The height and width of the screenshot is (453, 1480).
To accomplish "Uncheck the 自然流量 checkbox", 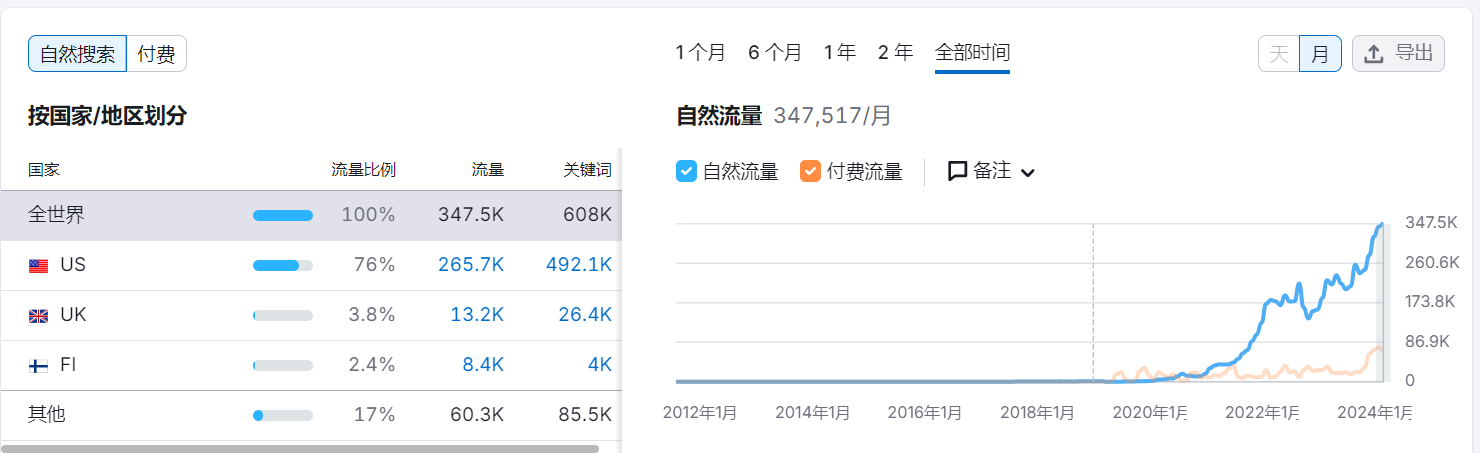I will point(686,171).
